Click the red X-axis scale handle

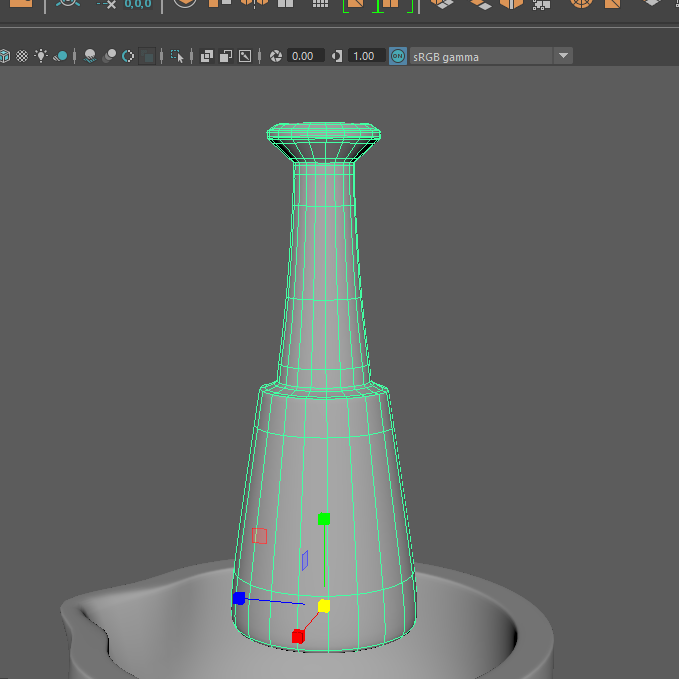click(298, 636)
